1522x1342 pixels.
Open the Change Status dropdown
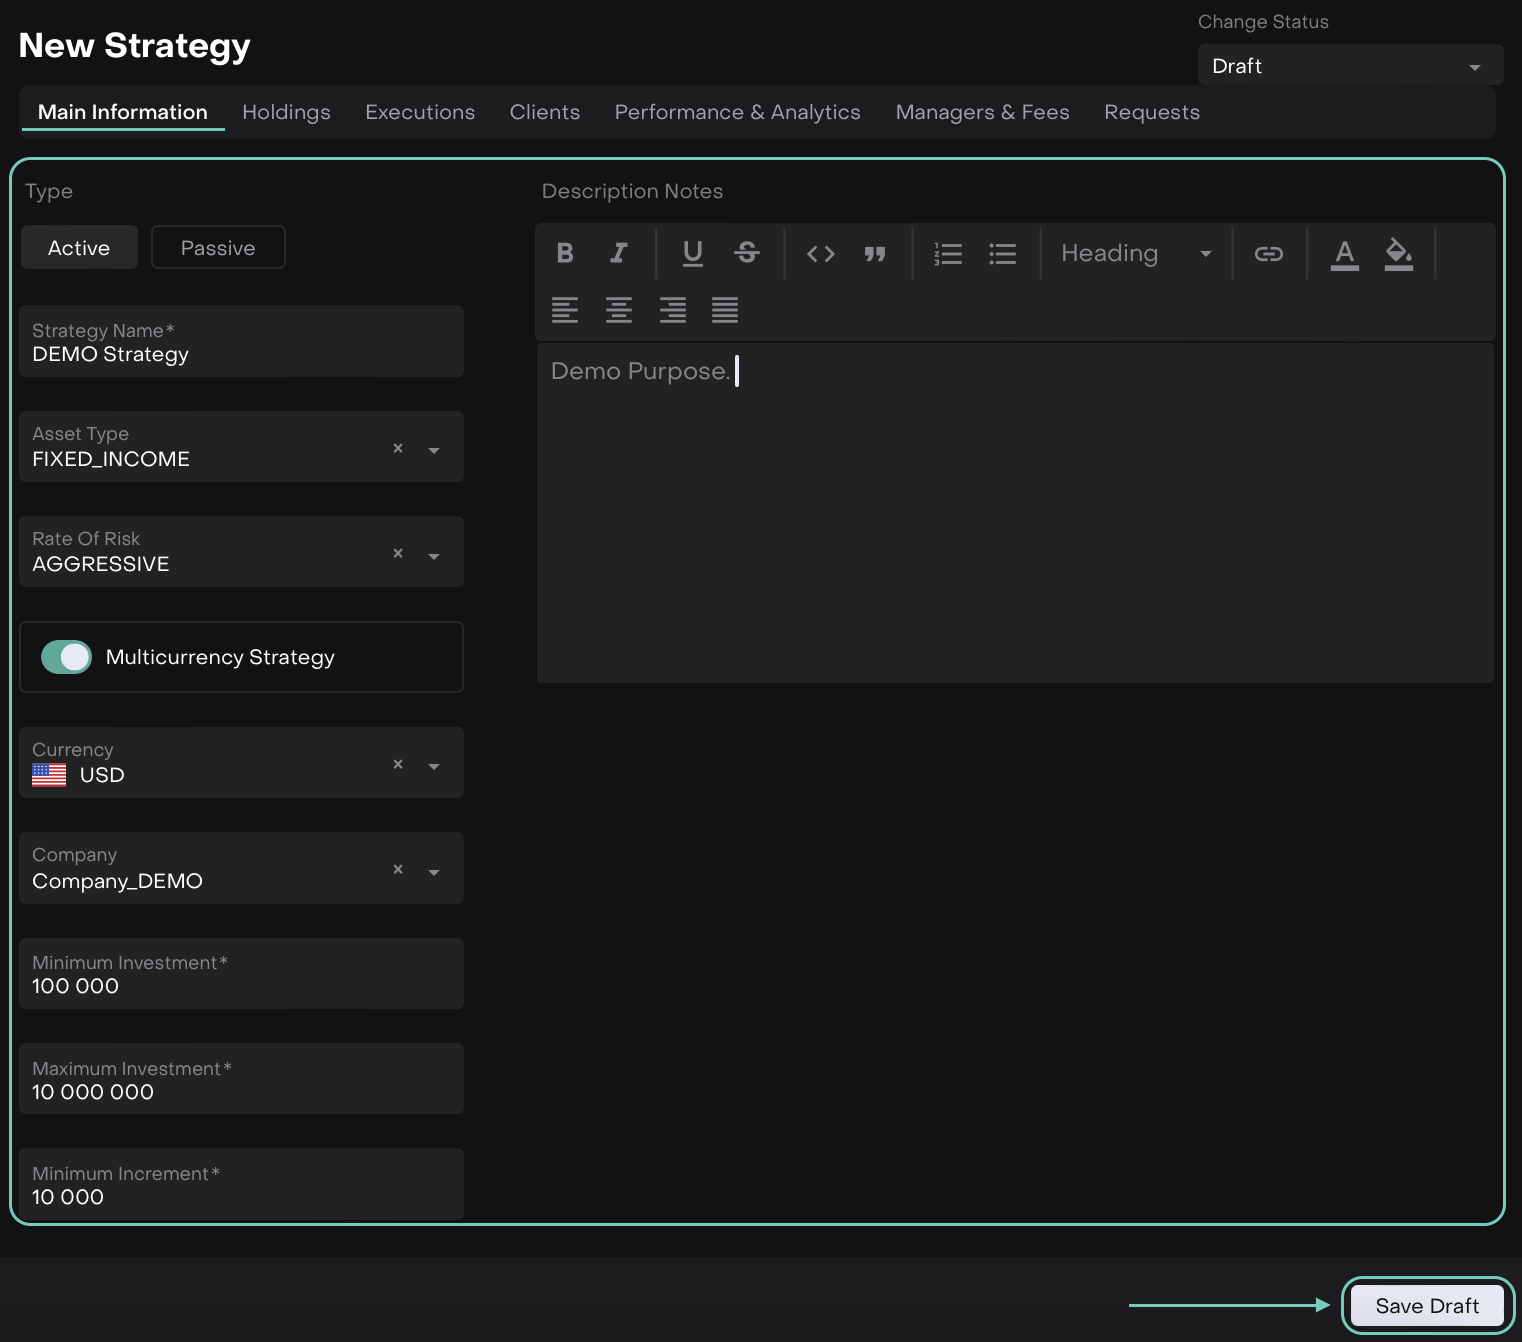click(1349, 66)
